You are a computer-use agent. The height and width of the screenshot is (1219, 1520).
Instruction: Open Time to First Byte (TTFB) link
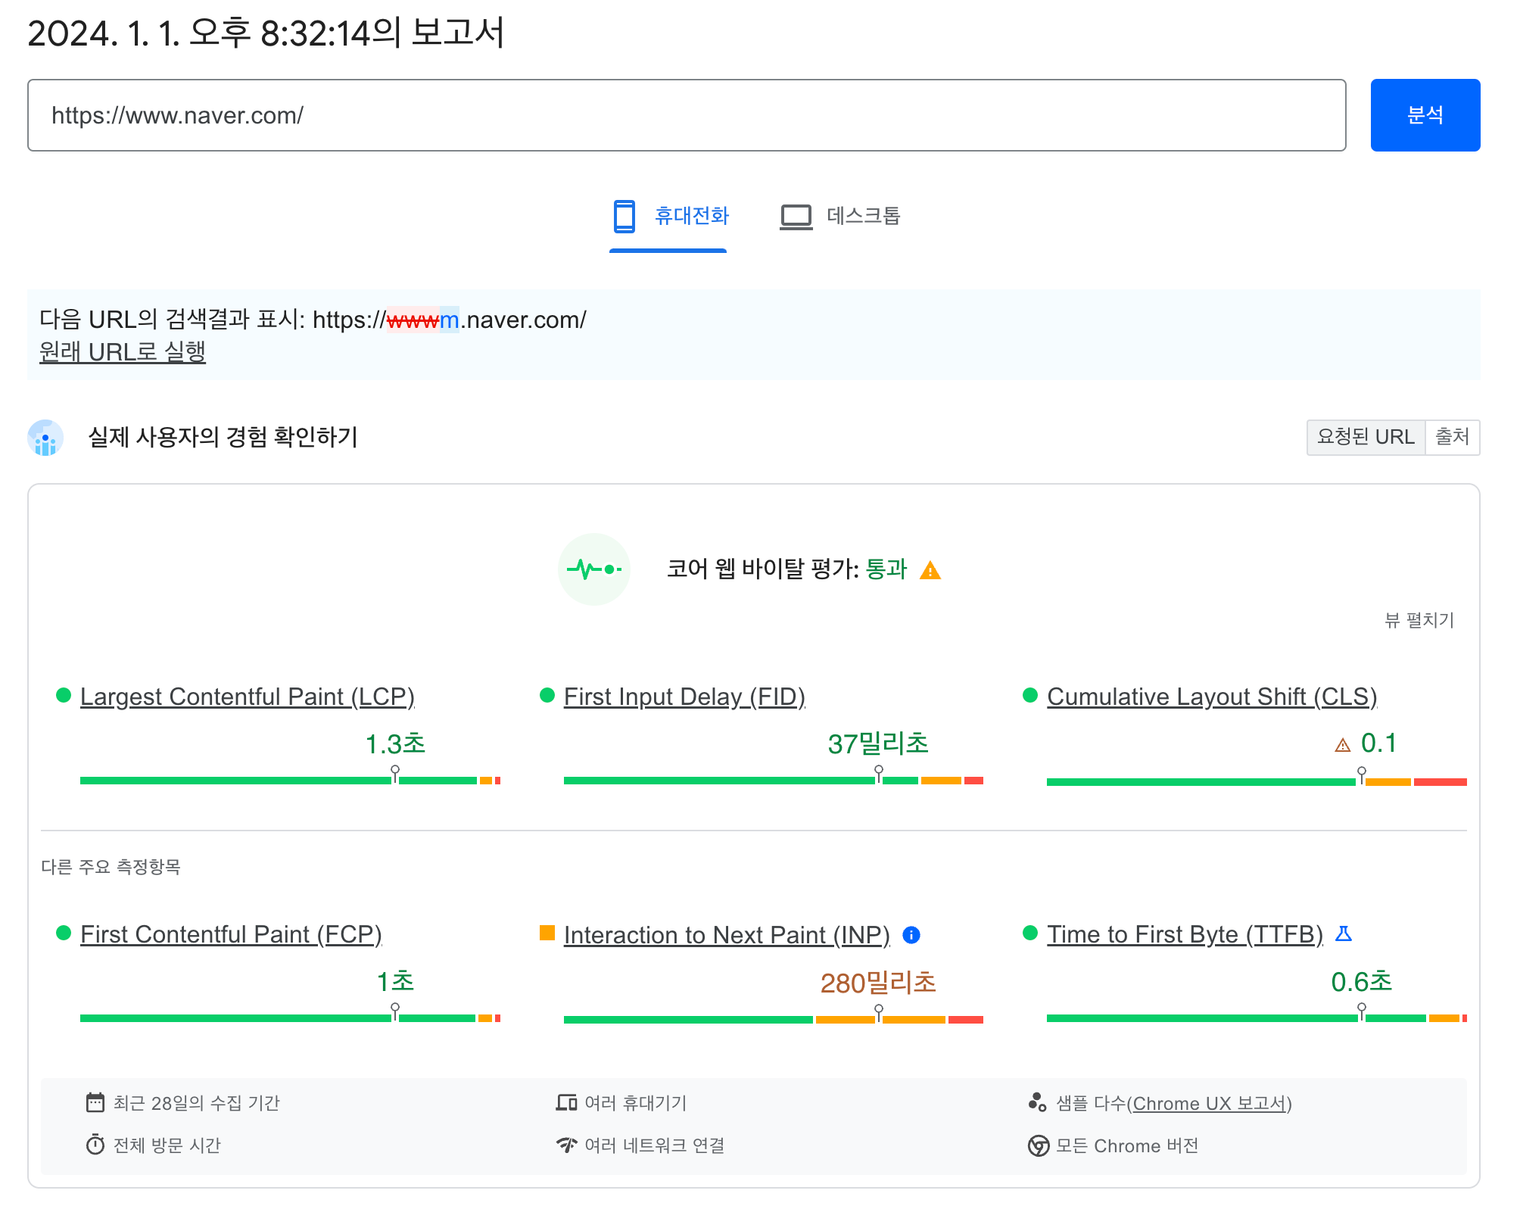[x=1185, y=934]
